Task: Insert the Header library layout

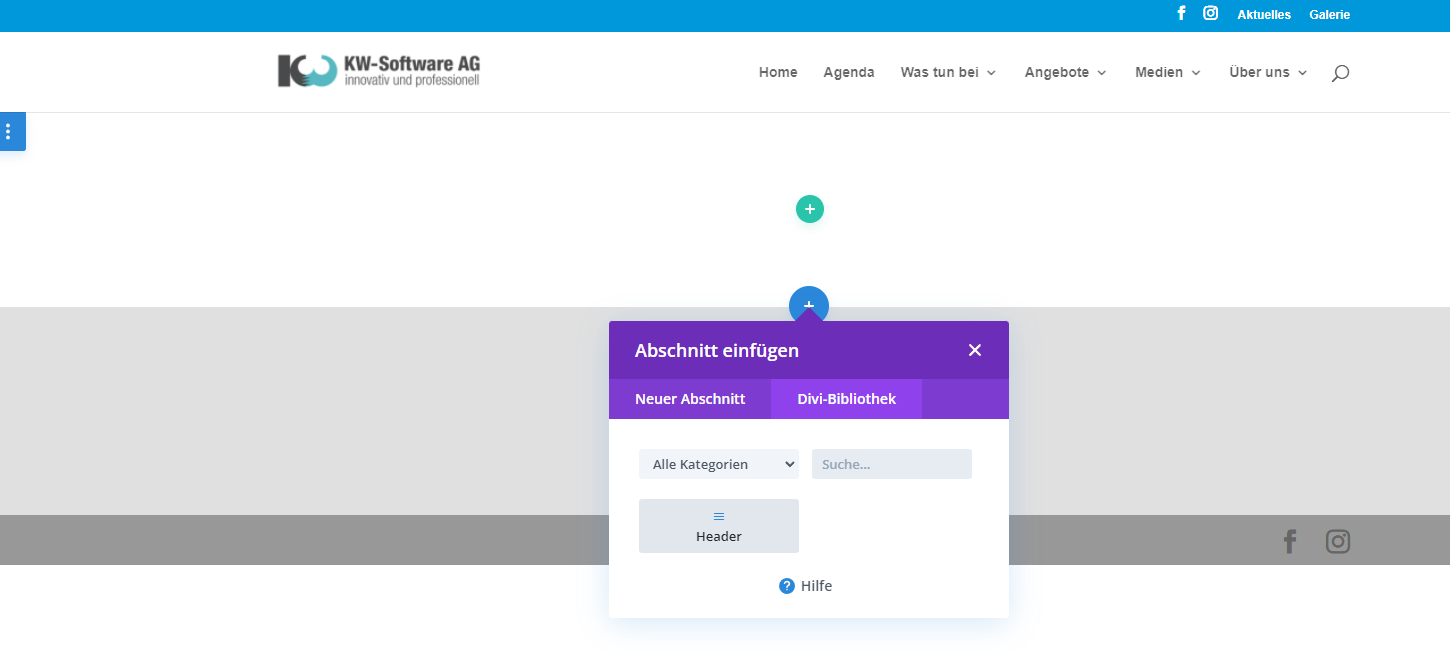Action: [x=718, y=526]
